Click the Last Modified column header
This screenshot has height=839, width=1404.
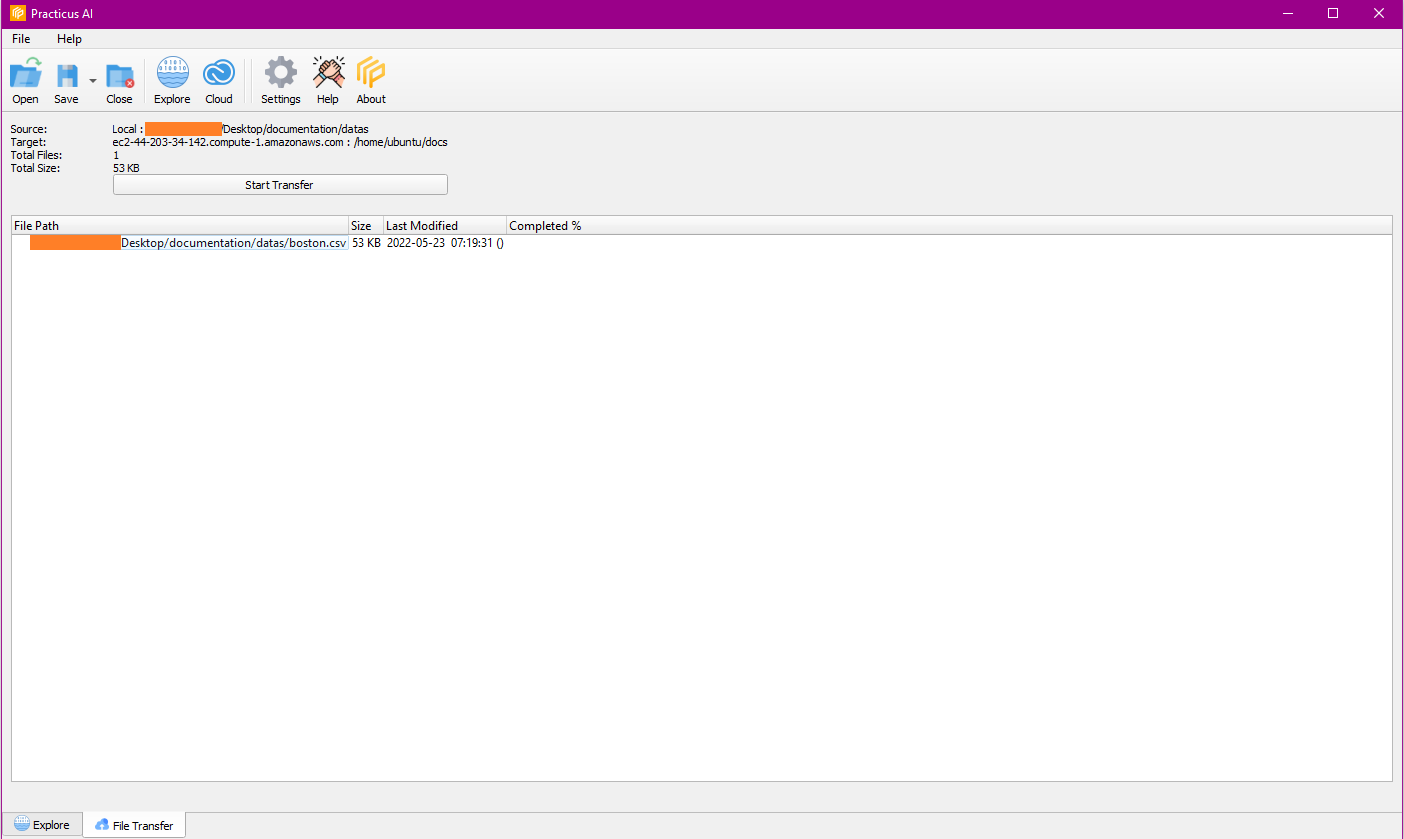(422, 225)
